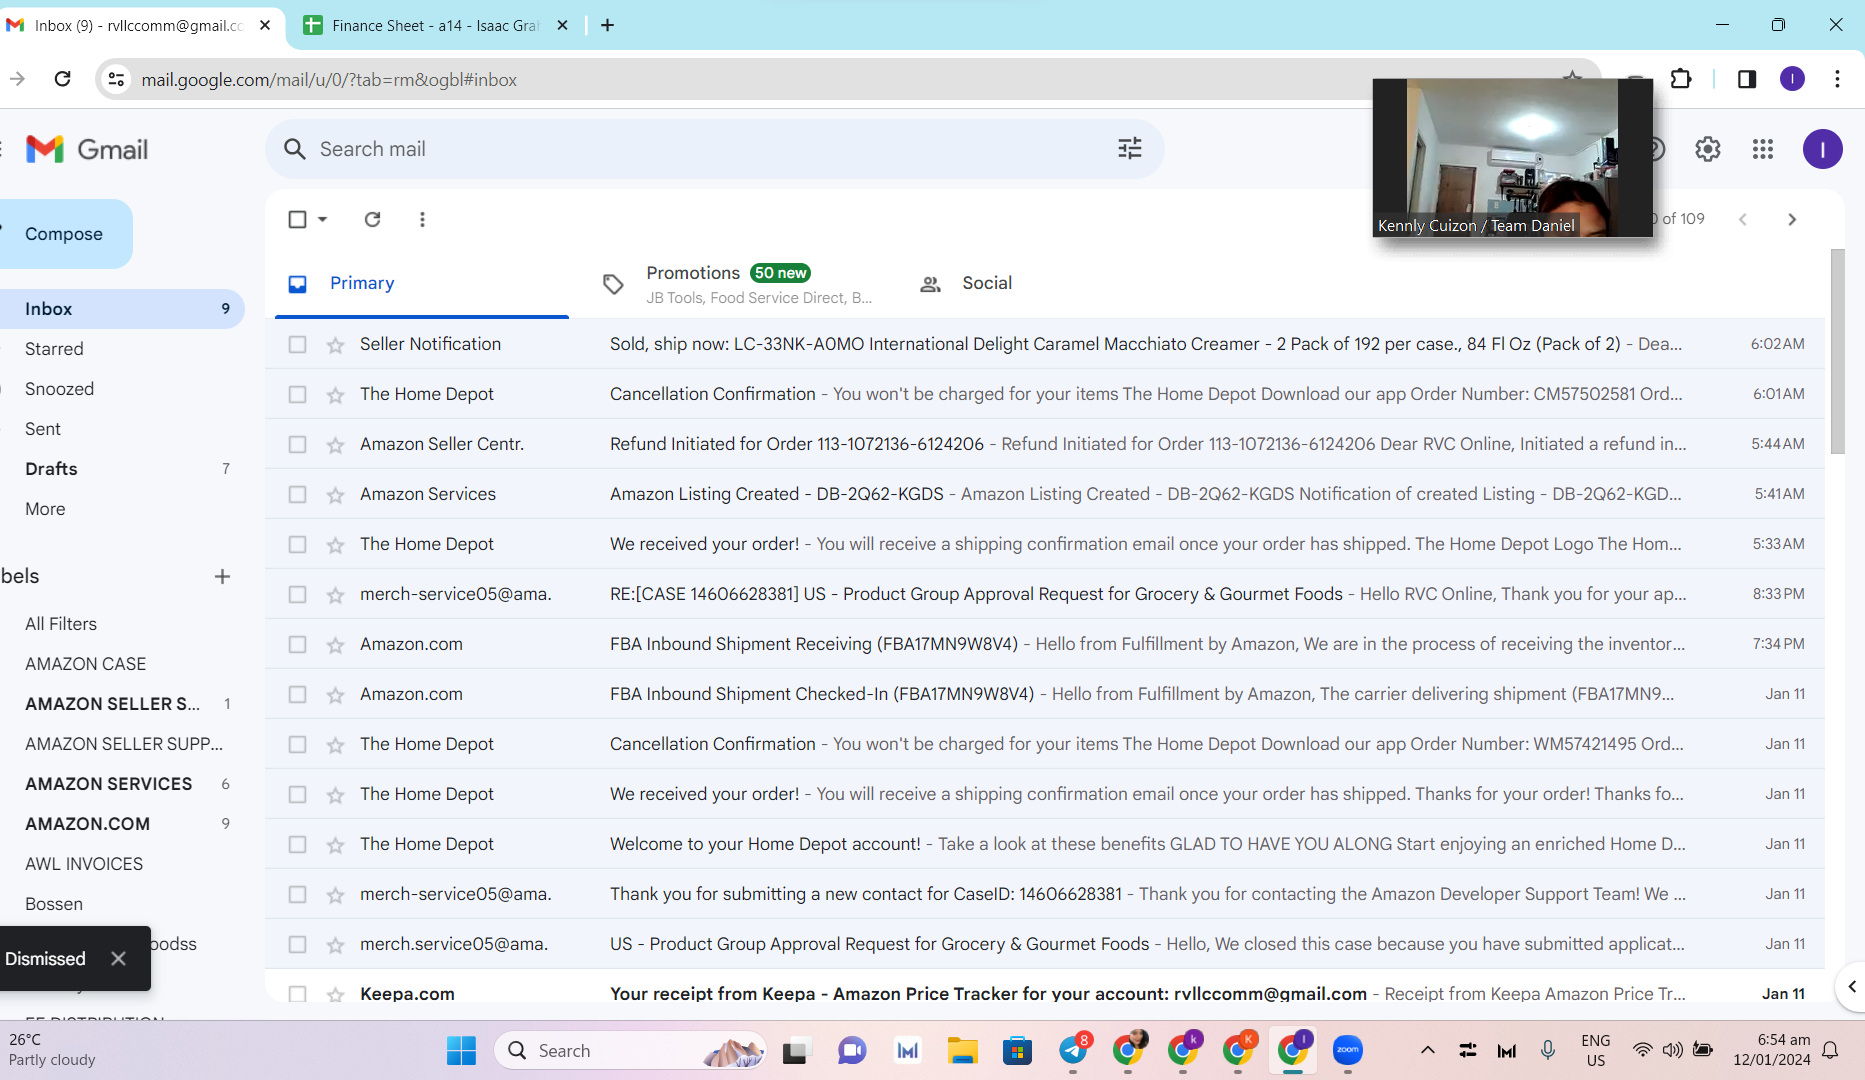Screen dimensions: 1865x1080
Task: Show hidden system tray icons
Action: click(x=1428, y=1050)
